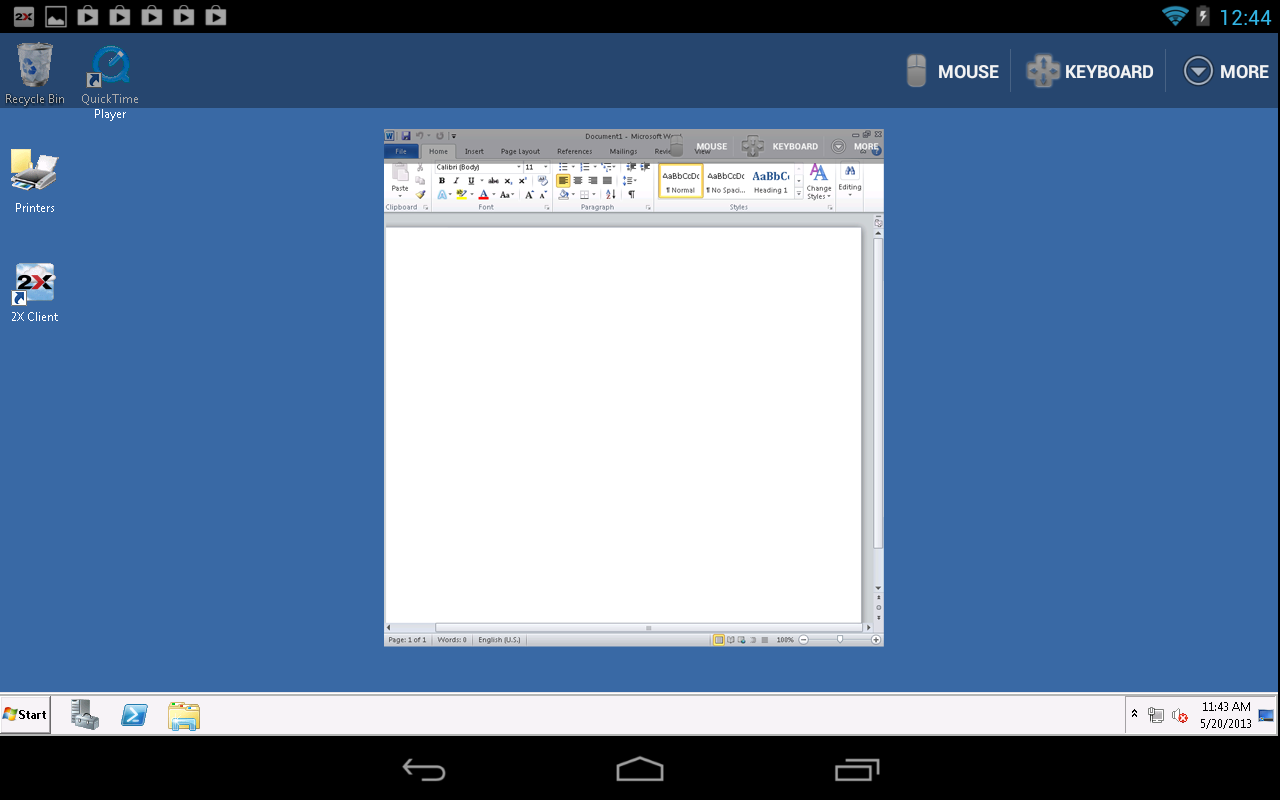Viewport: 1280px width, 800px height.
Task: Toggle Show/Hide paragraph marks
Action: pos(631,194)
